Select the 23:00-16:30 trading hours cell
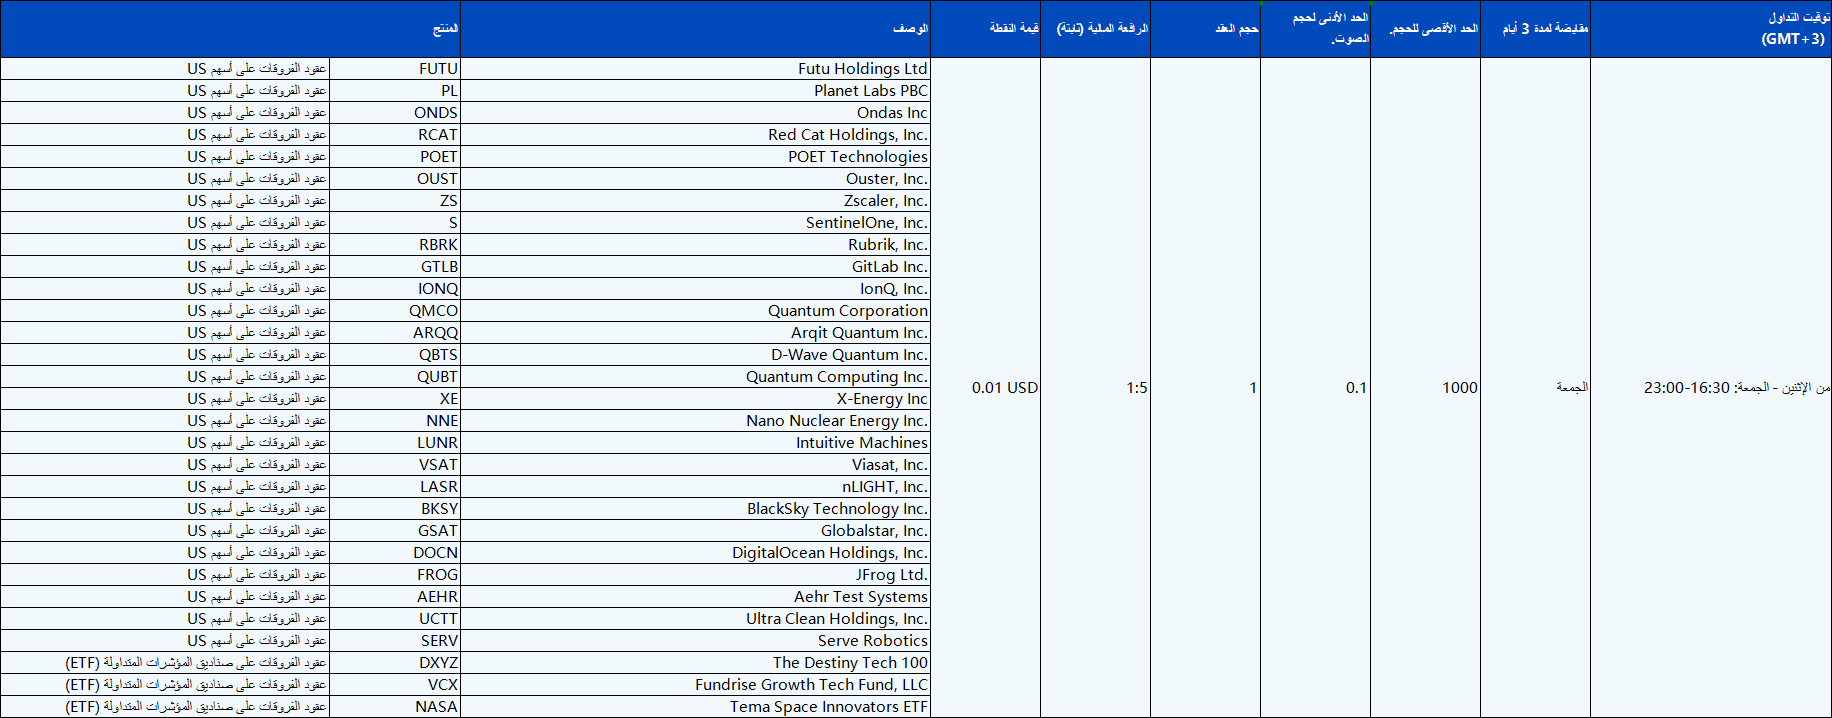Image resolution: width=1832 pixels, height=718 pixels. coord(1712,388)
